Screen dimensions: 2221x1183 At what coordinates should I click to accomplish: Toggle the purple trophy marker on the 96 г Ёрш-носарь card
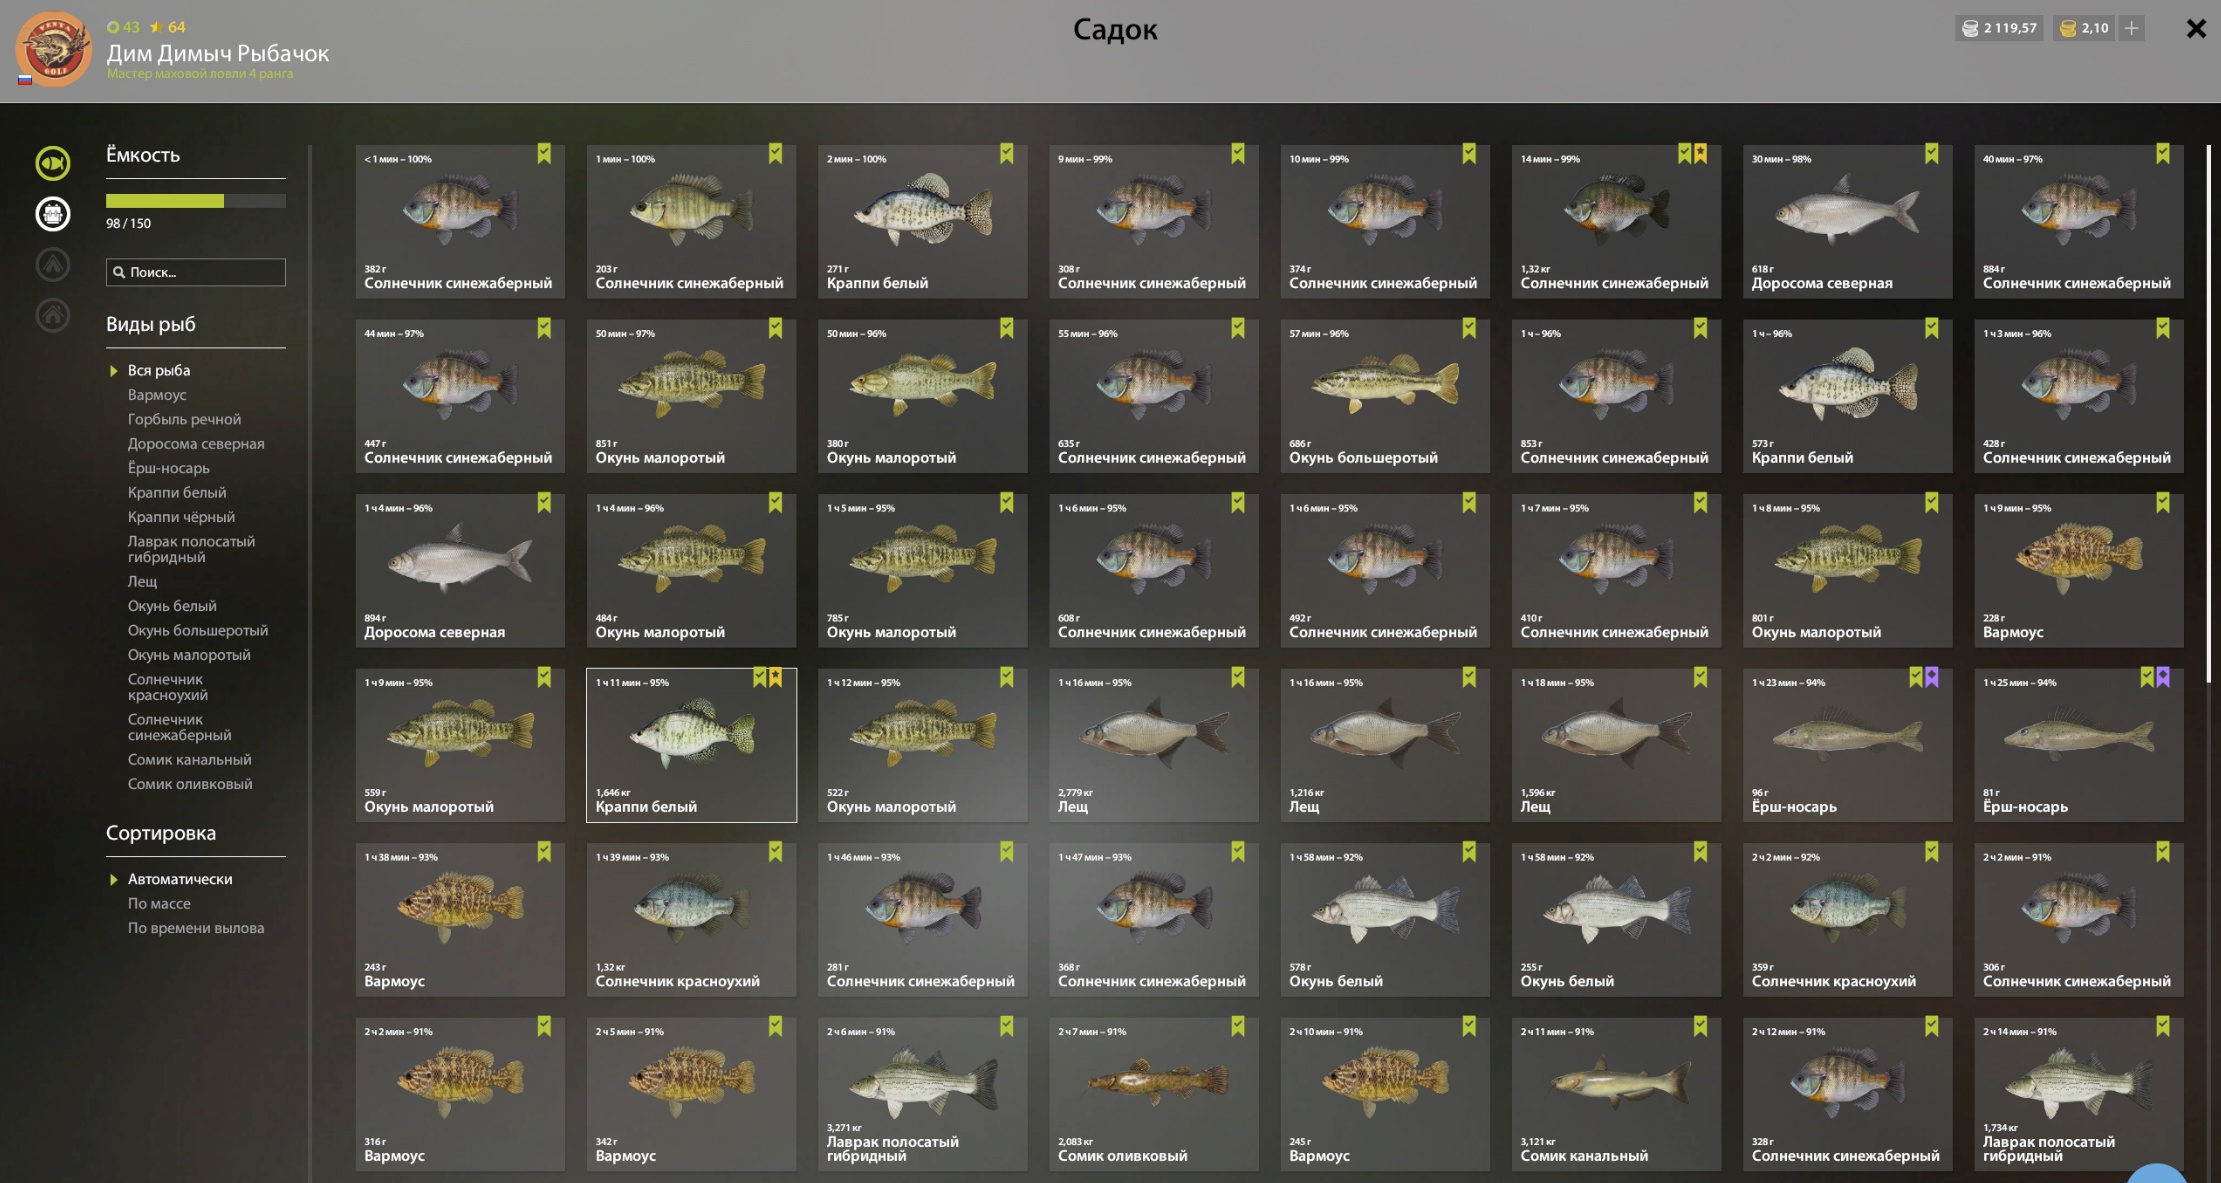(1932, 677)
